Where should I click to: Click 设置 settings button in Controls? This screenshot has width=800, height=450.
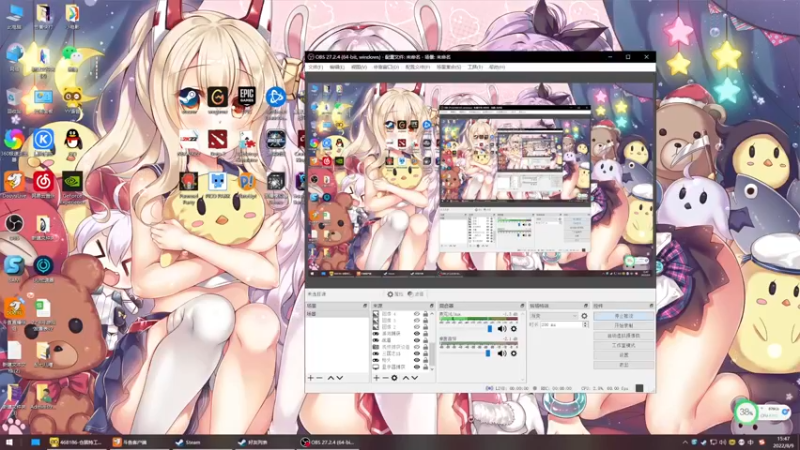pos(623,355)
